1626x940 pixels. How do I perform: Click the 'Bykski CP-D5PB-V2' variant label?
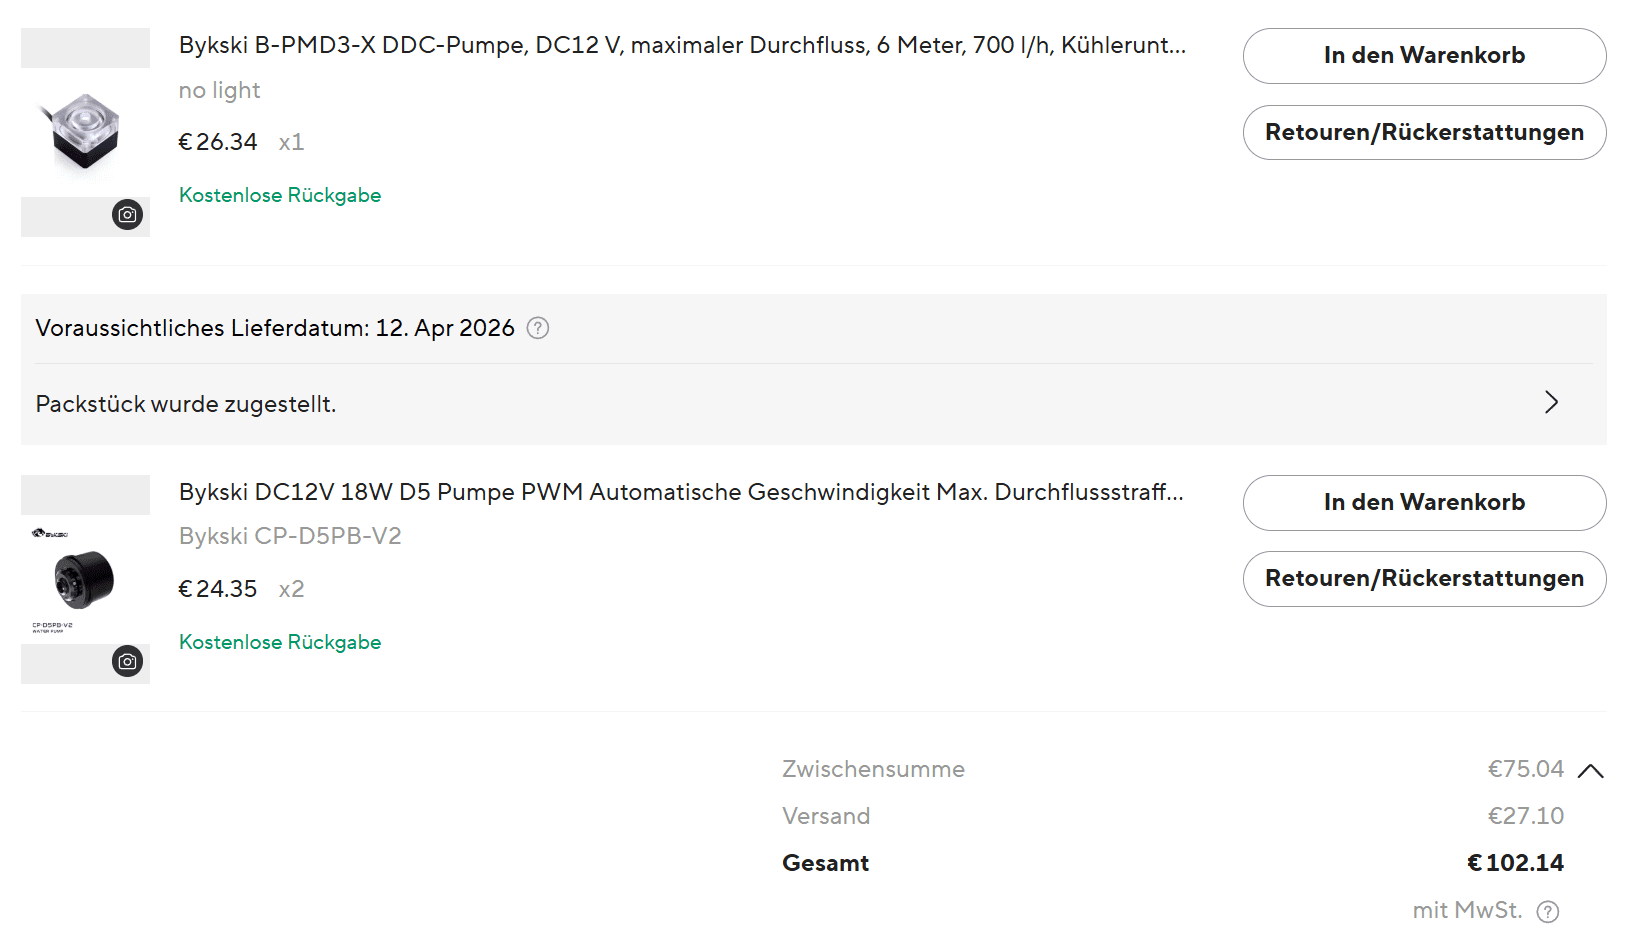pyautogui.click(x=290, y=536)
